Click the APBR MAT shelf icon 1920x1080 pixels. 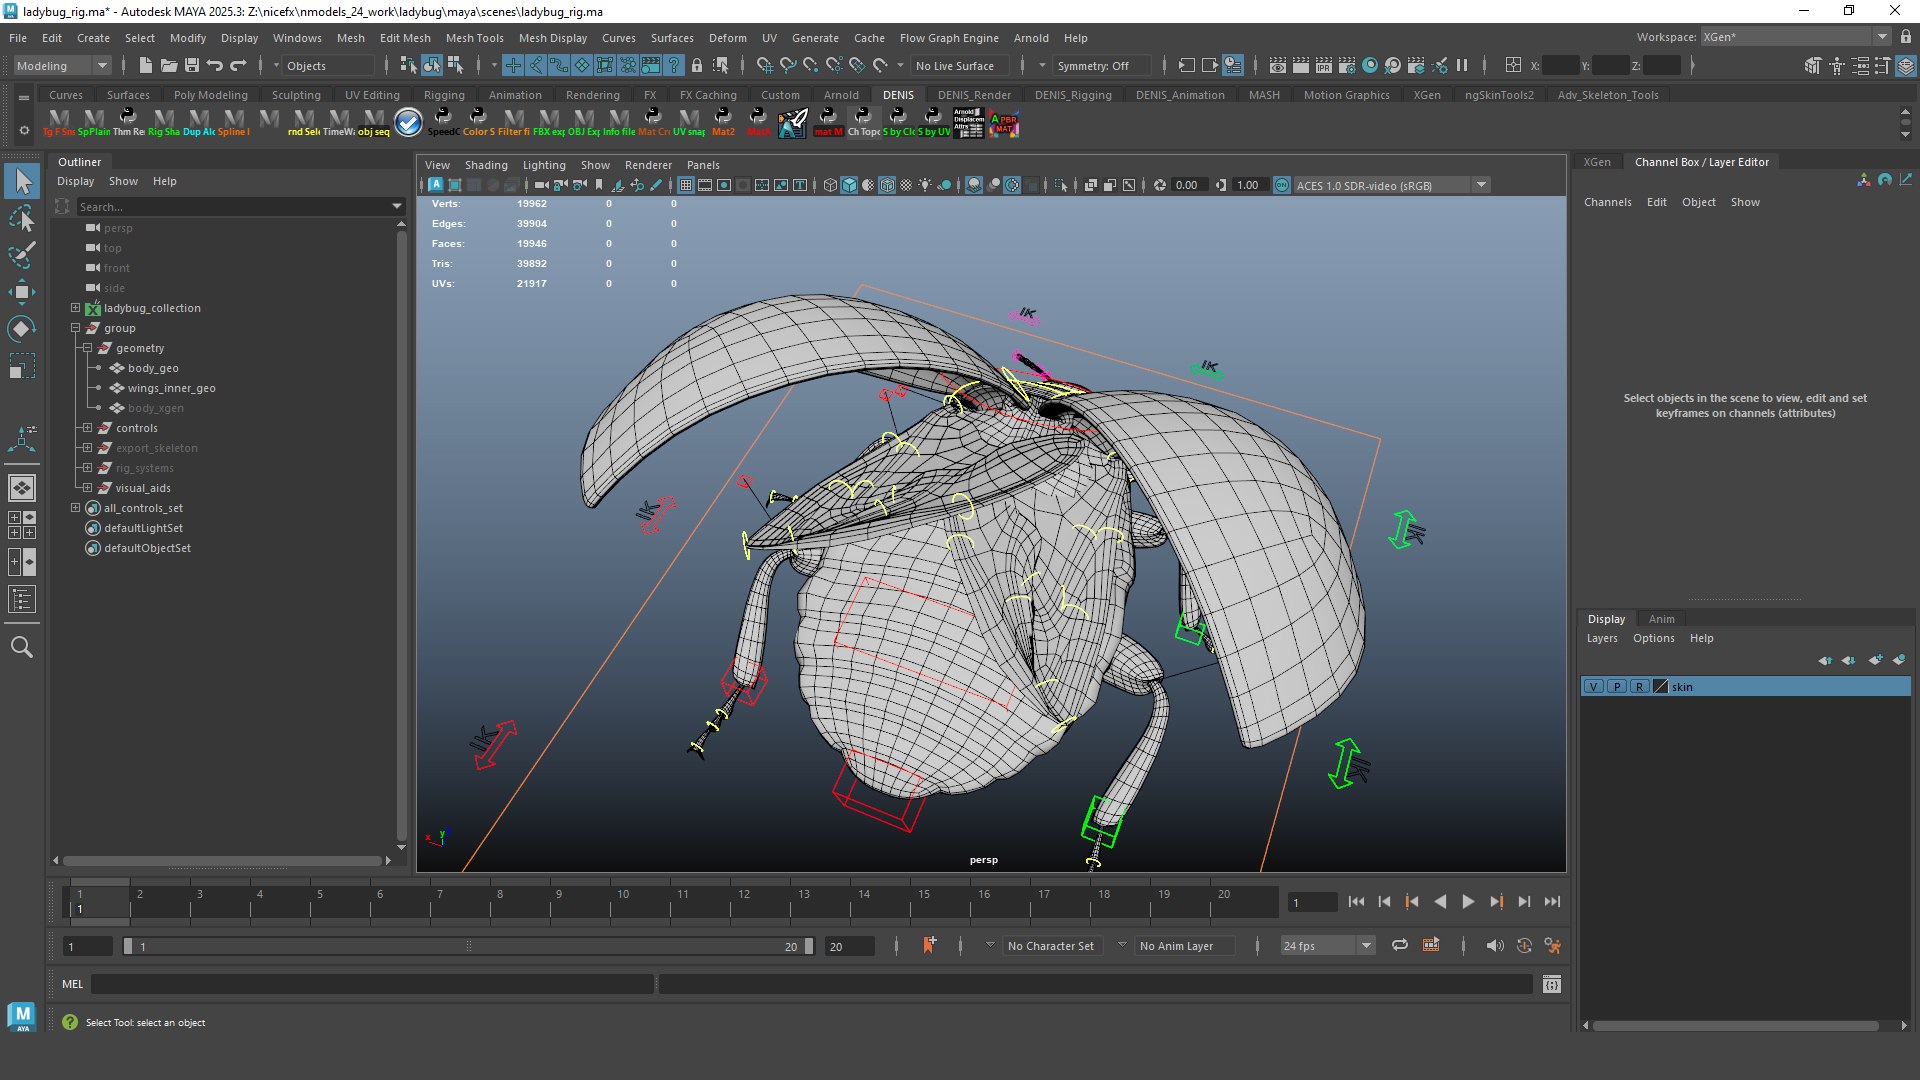coord(1003,123)
